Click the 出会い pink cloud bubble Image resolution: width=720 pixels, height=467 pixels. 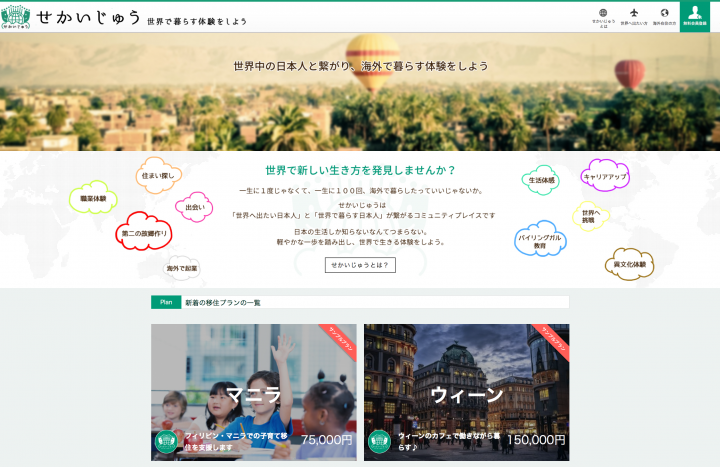pyautogui.click(x=194, y=207)
